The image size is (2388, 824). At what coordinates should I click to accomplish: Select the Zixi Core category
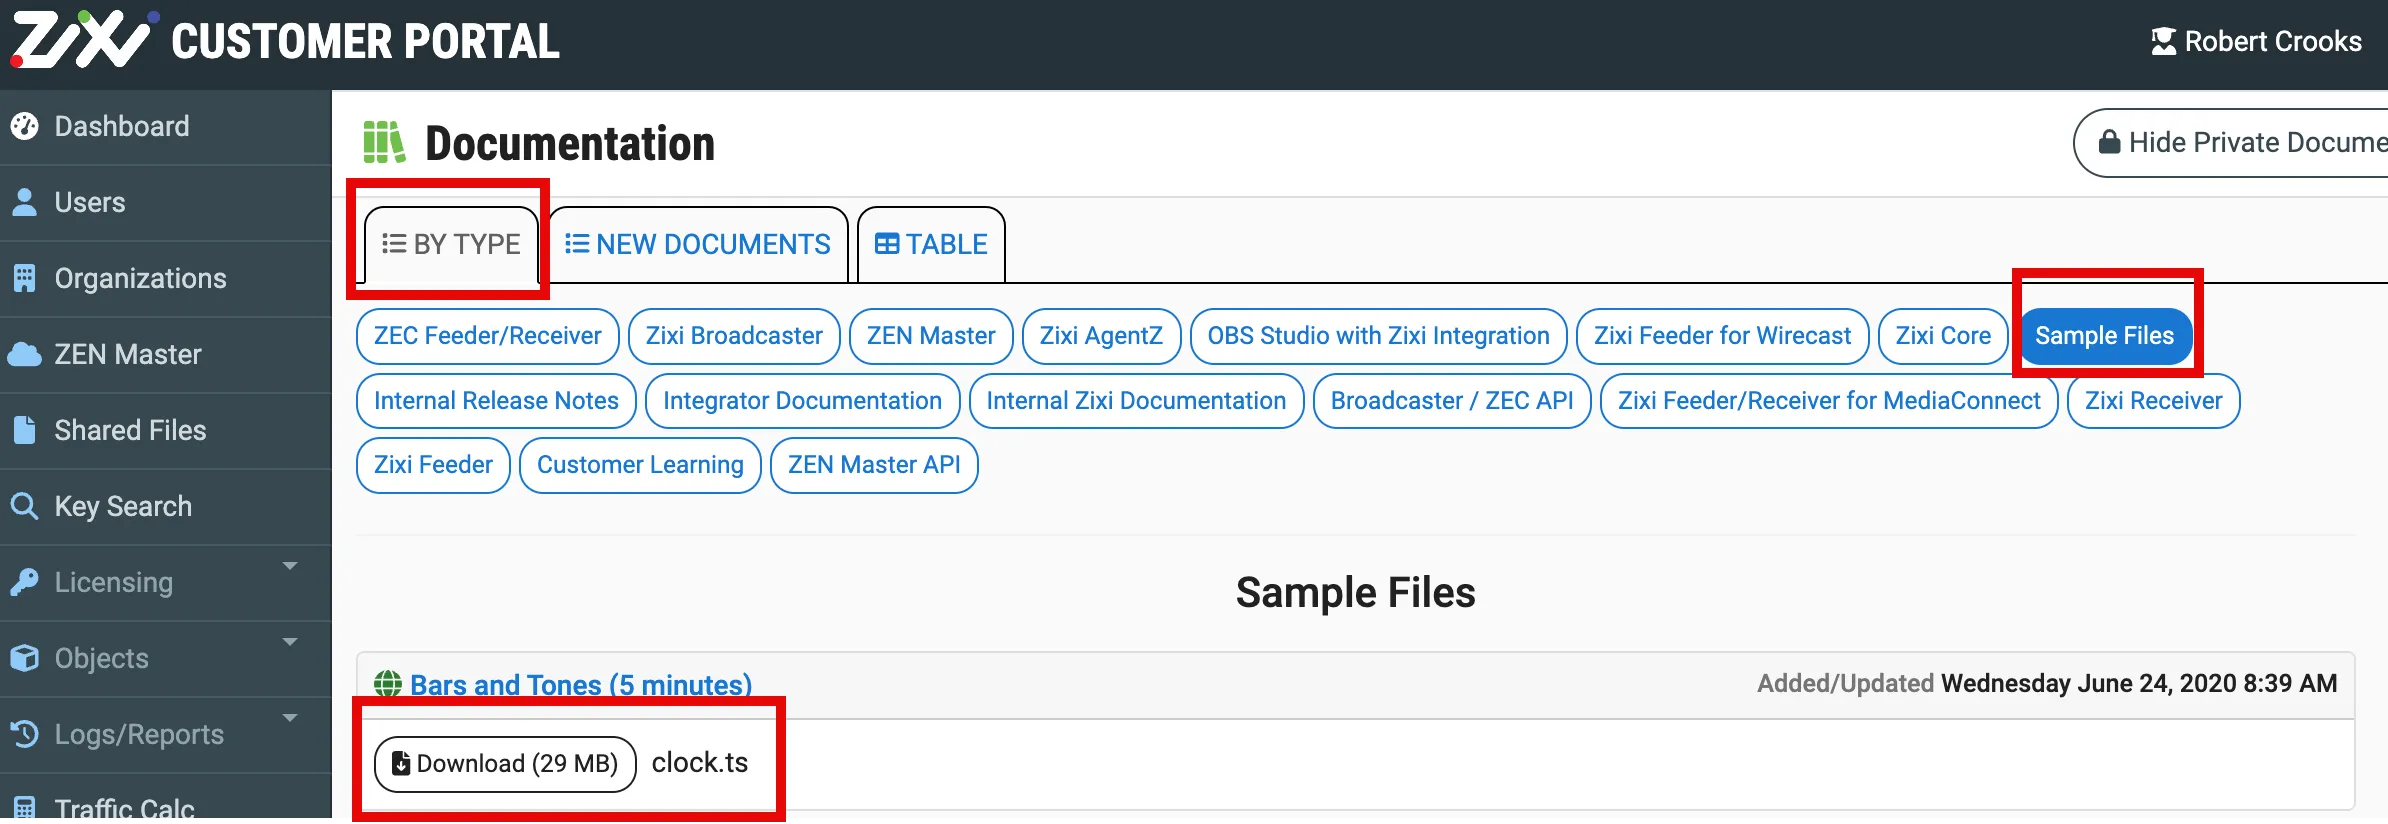tap(1943, 336)
